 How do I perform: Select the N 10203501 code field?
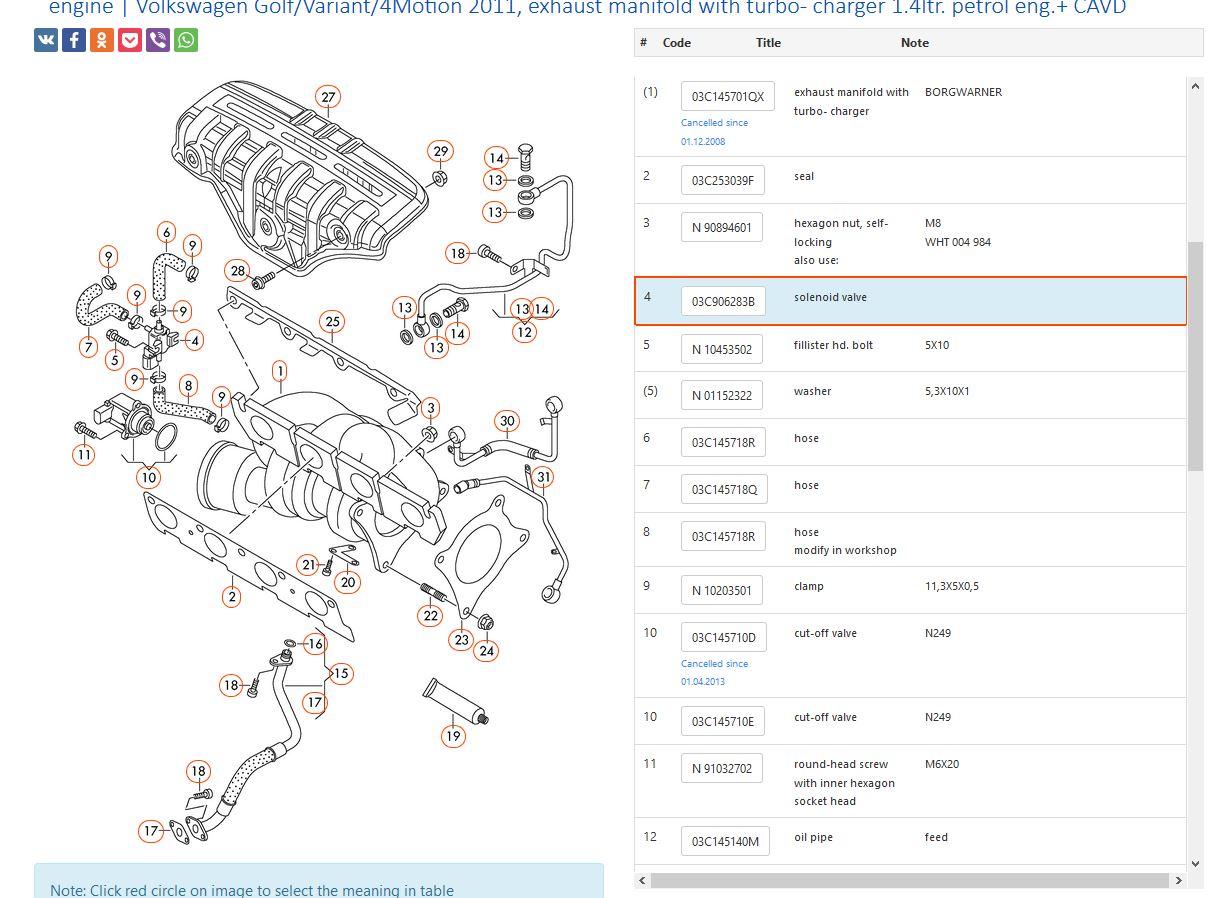pyautogui.click(x=722, y=590)
